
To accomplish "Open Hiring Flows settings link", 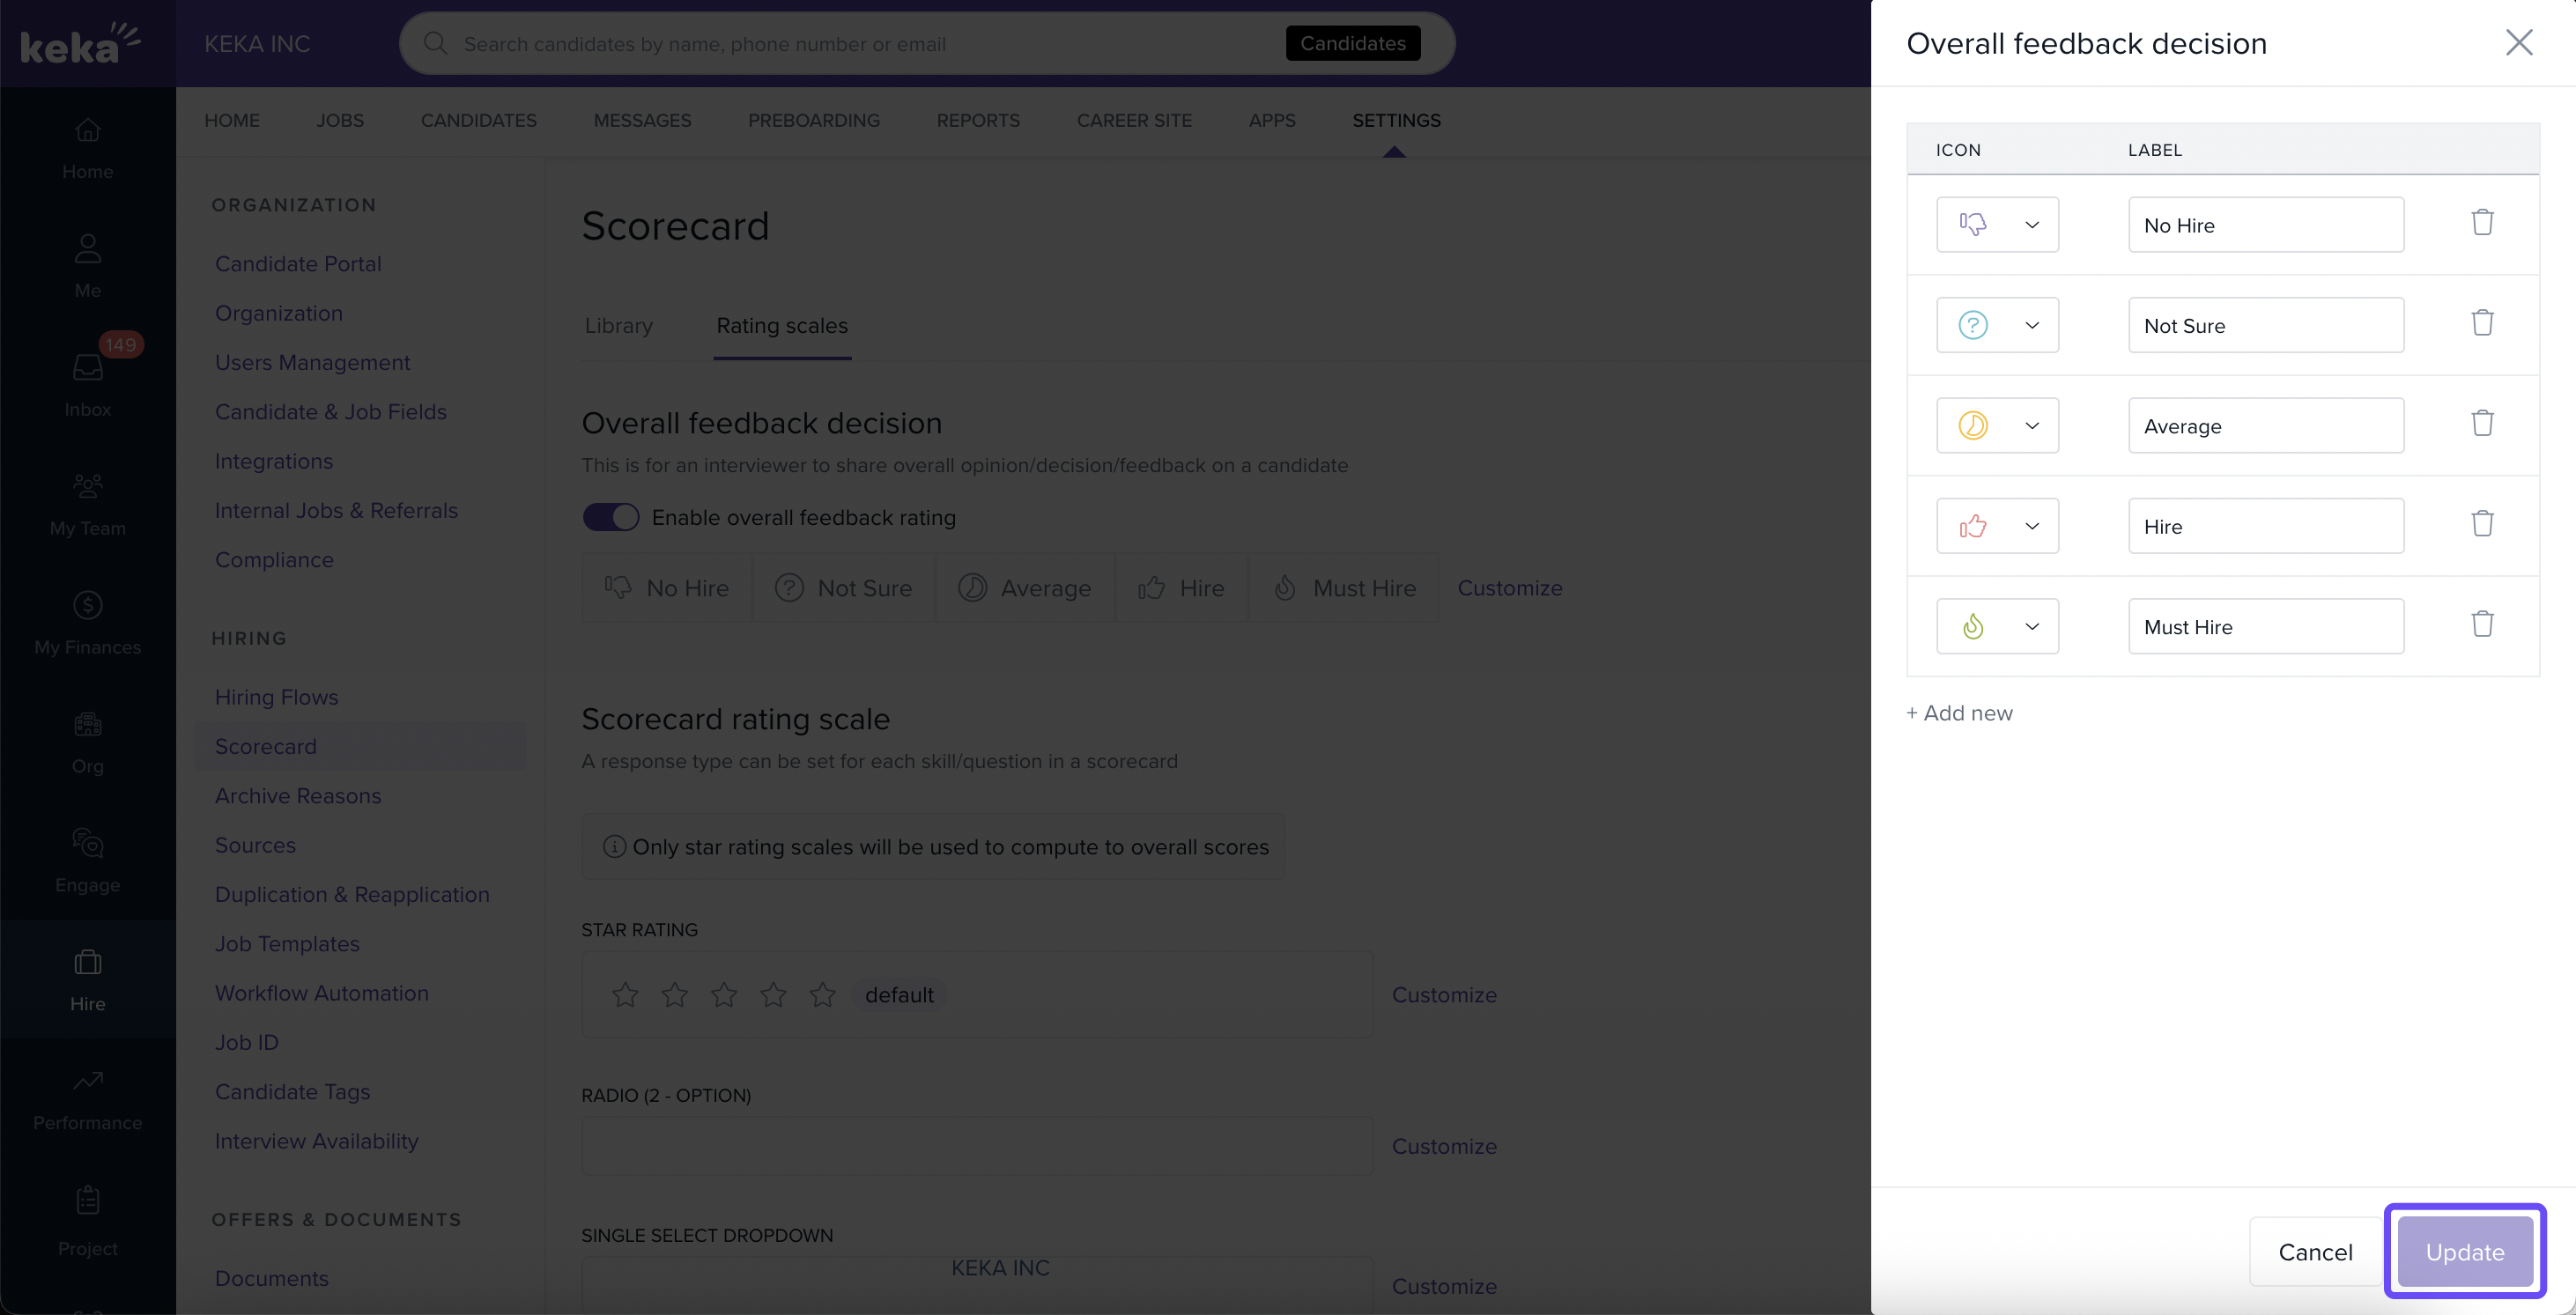I will tap(276, 697).
